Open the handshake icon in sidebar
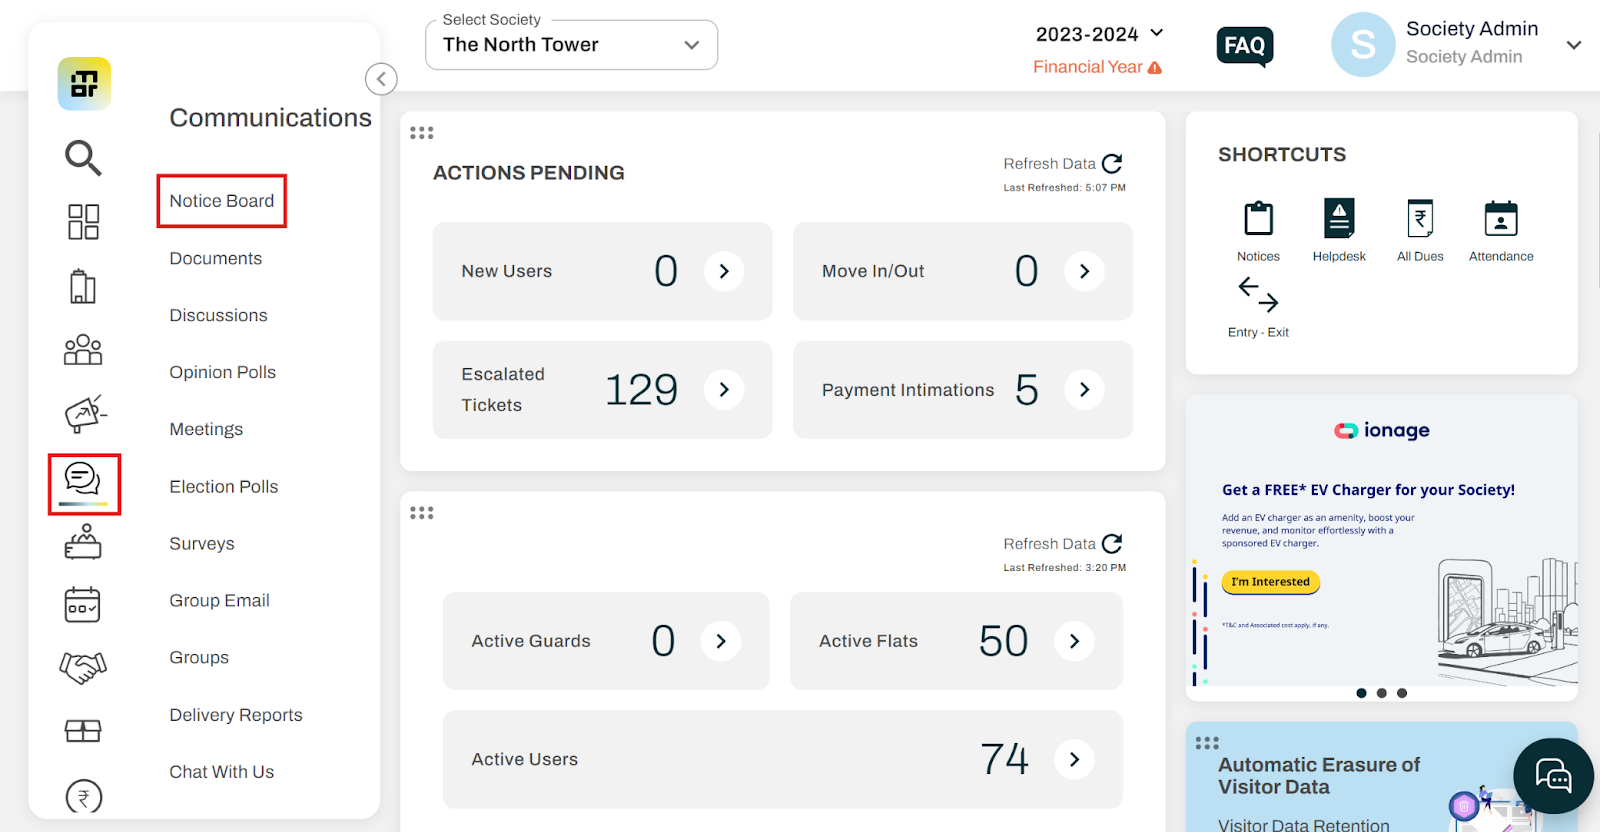This screenshot has width=1600, height=832. coord(83,667)
